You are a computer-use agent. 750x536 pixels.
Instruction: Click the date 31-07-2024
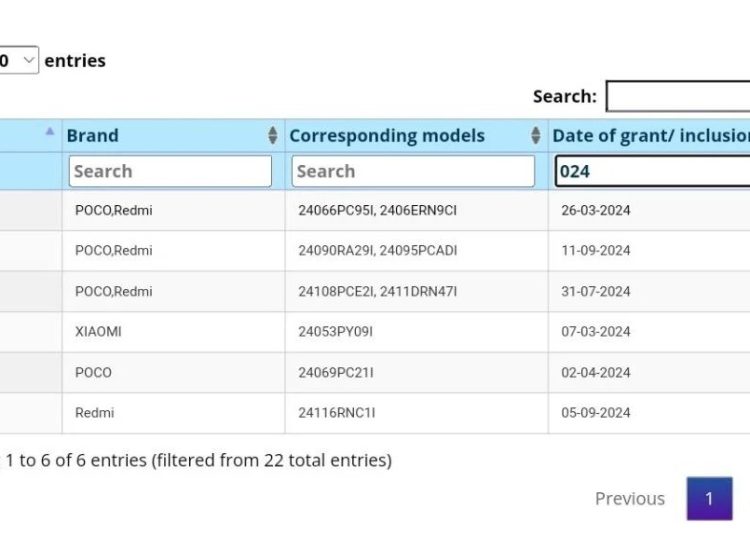pyautogui.click(x=596, y=291)
